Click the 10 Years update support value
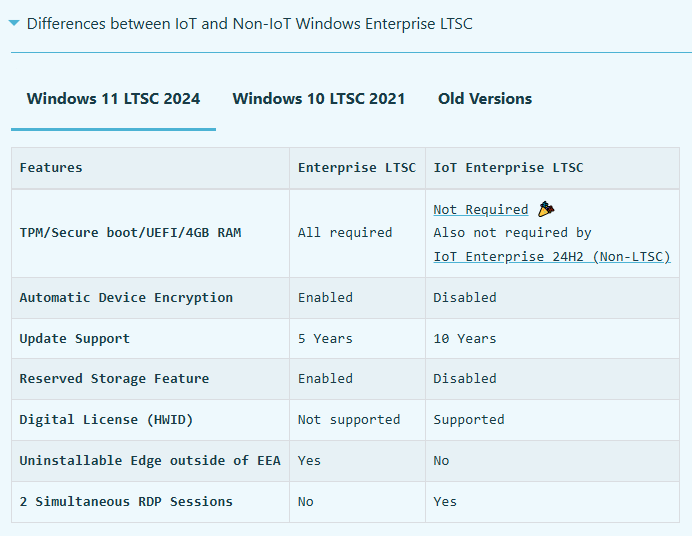This screenshot has height=536, width=692. (x=464, y=339)
